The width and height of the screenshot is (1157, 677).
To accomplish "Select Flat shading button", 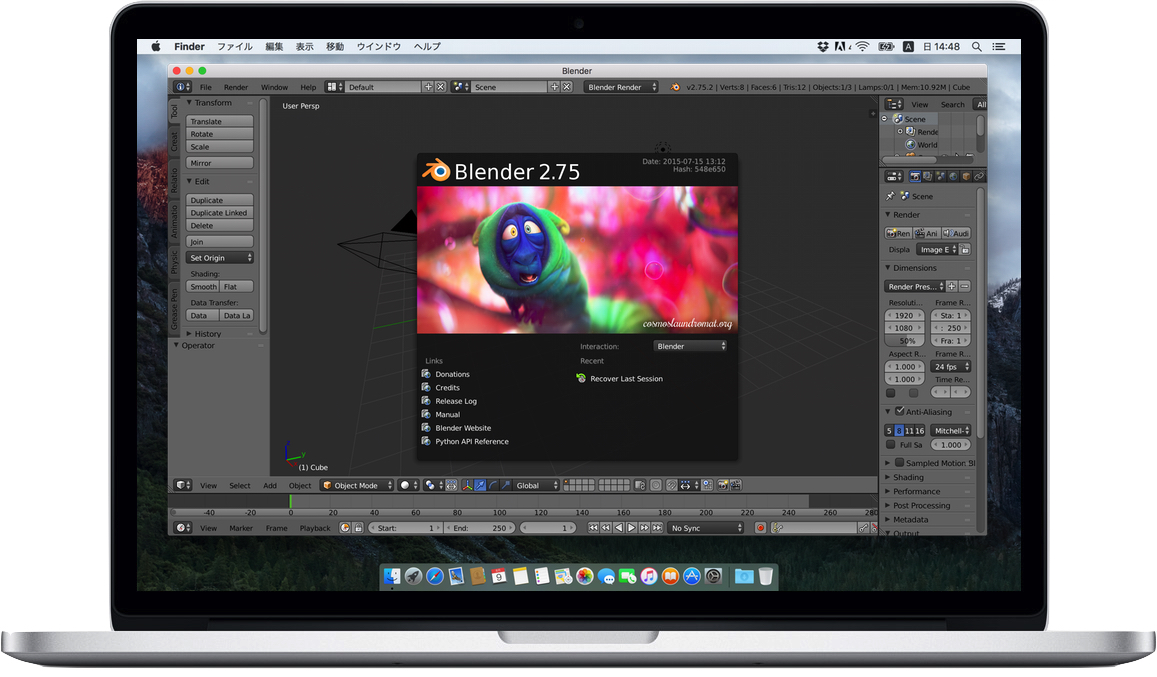I will click(x=236, y=286).
